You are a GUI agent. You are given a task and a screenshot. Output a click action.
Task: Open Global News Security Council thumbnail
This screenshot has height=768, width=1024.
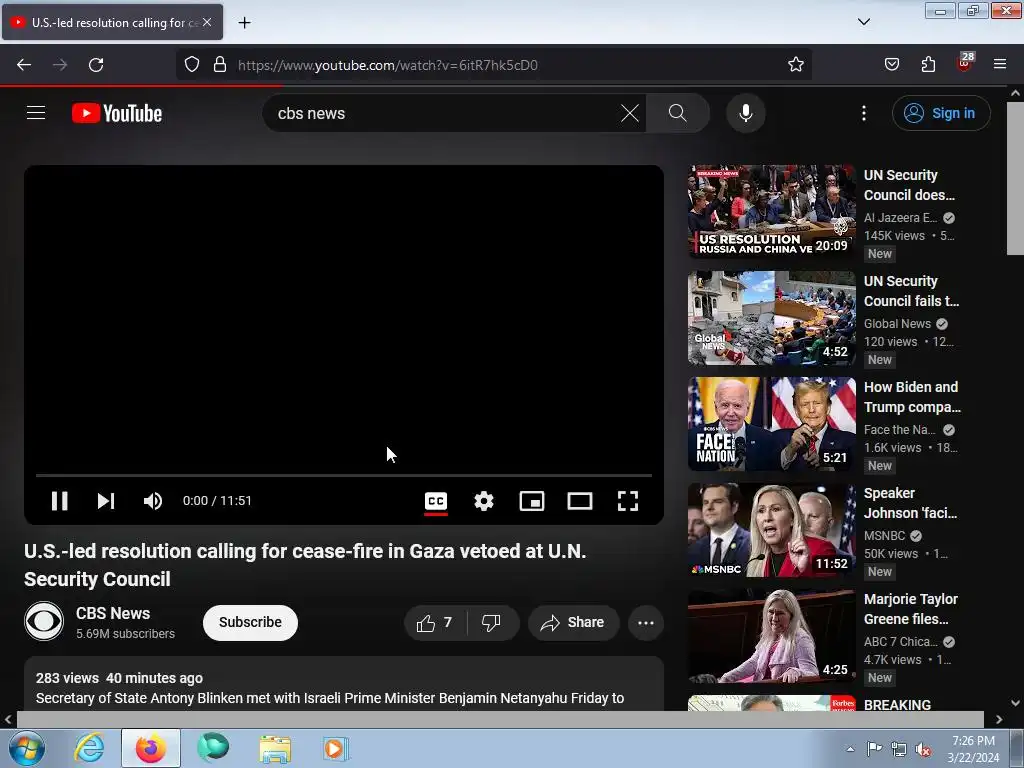pos(771,318)
